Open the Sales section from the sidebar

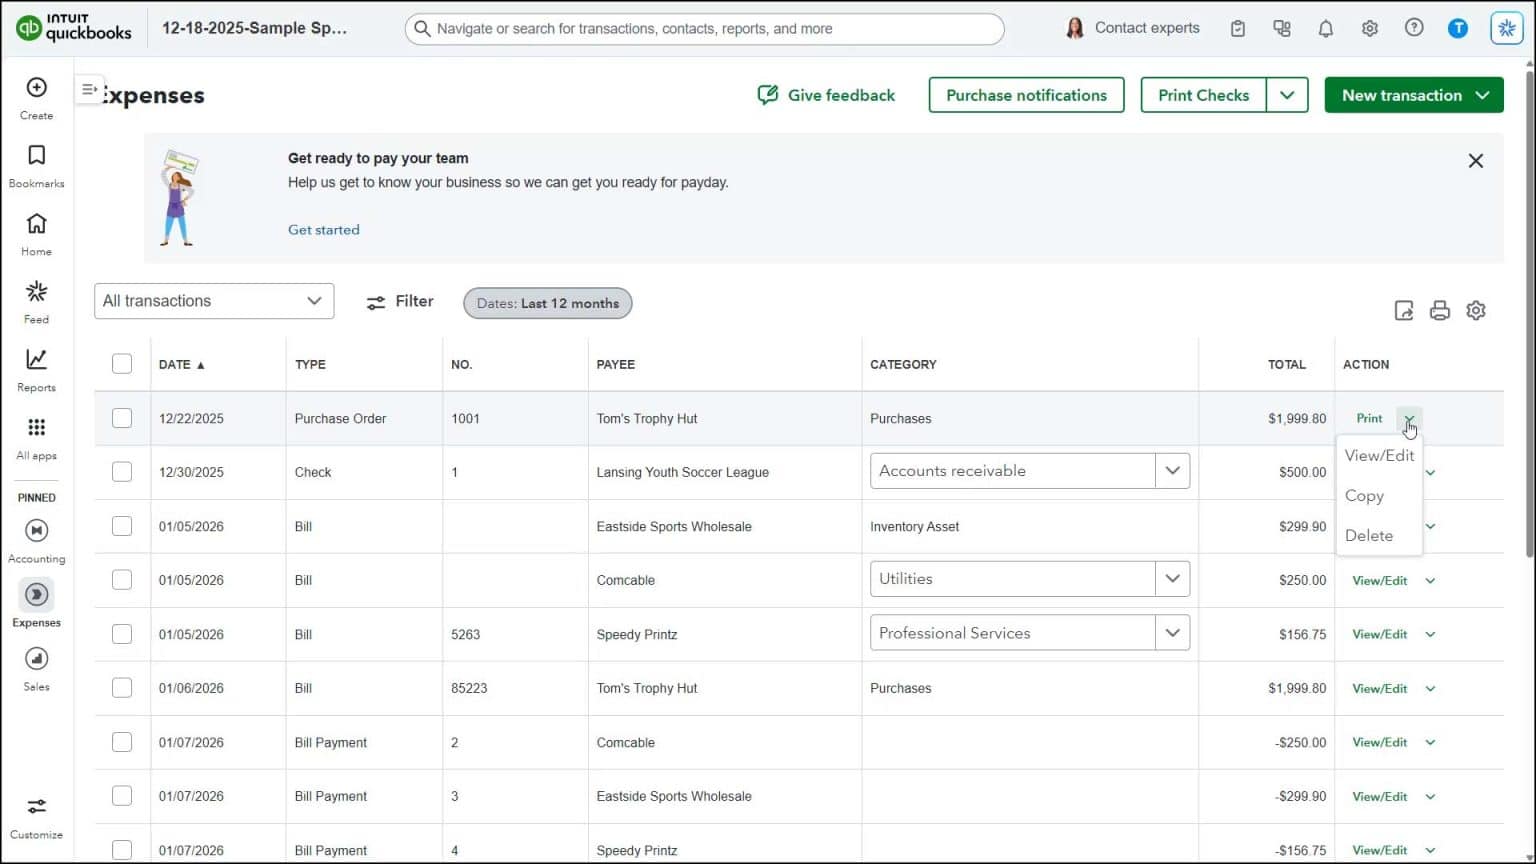pos(36,659)
